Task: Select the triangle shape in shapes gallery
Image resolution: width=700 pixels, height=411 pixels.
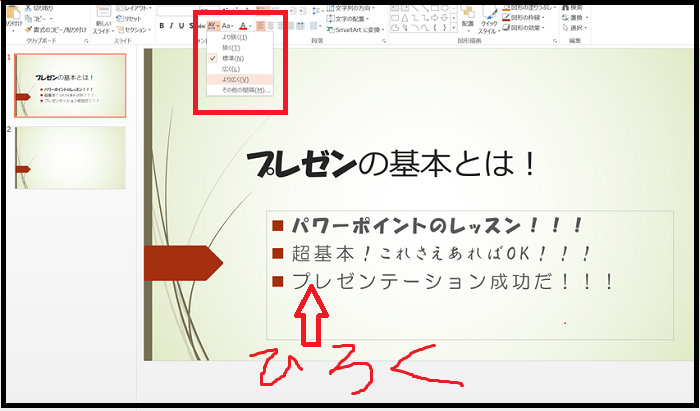Action: [x=404, y=18]
